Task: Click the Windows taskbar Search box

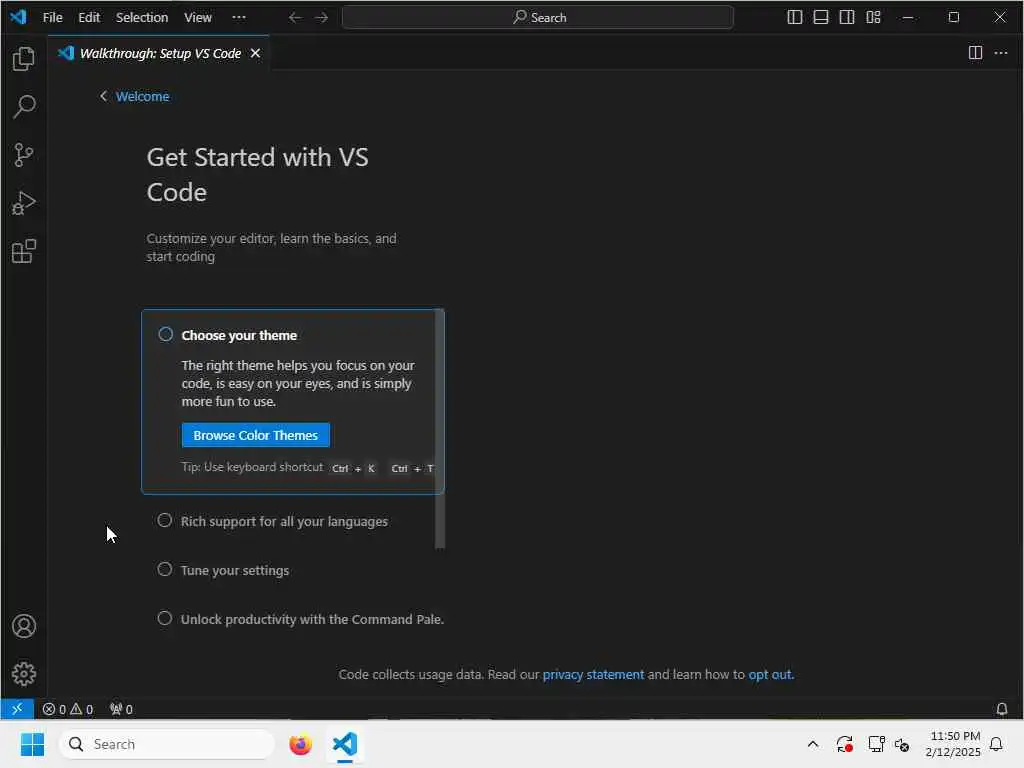Action: pos(167,744)
